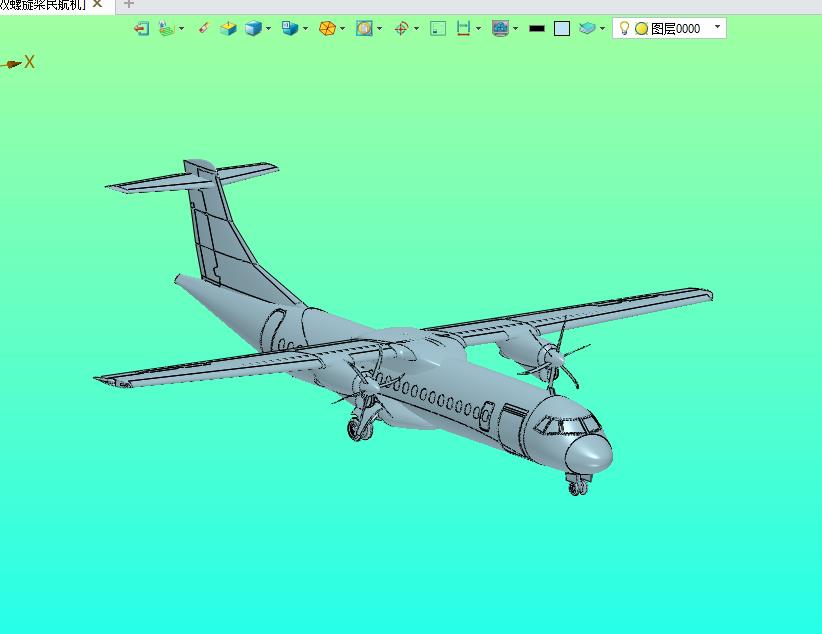Click the exit icon with red arrow

click(x=141, y=28)
